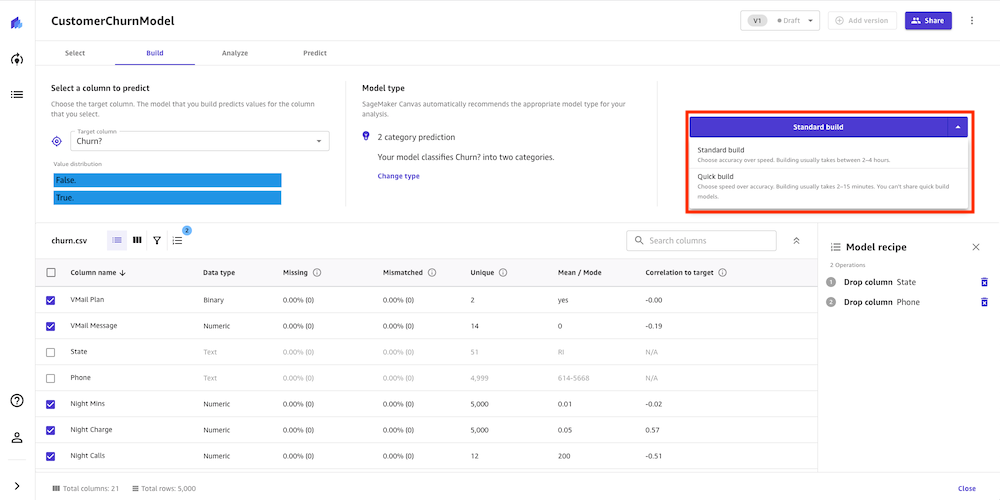Click the Data type column header
Image resolution: width=1000 pixels, height=500 pixels.
tap(219, 272)
